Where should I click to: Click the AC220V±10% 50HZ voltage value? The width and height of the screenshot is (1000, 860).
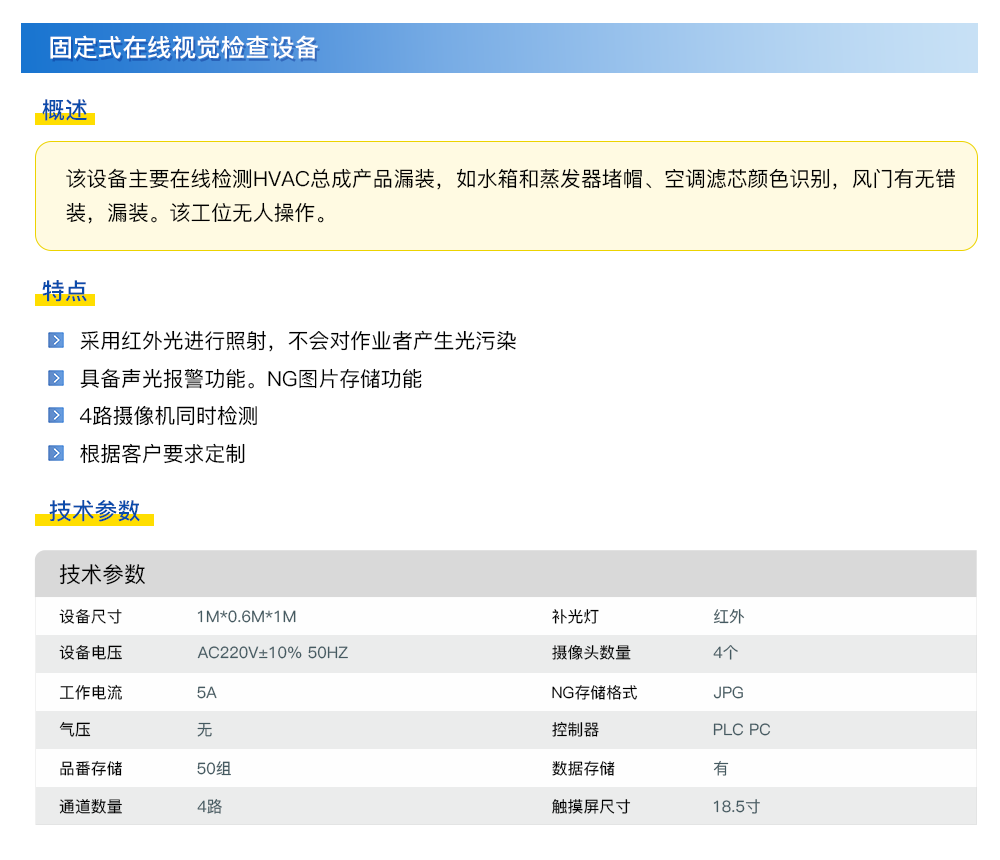(x=272, y=653)
